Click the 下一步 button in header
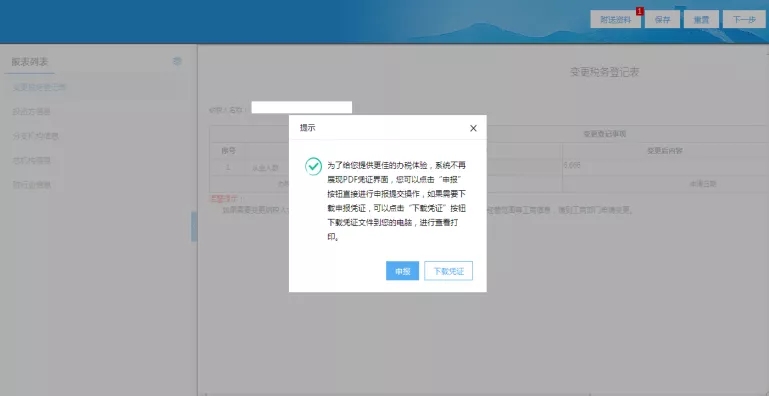 (x=744, y=20)
